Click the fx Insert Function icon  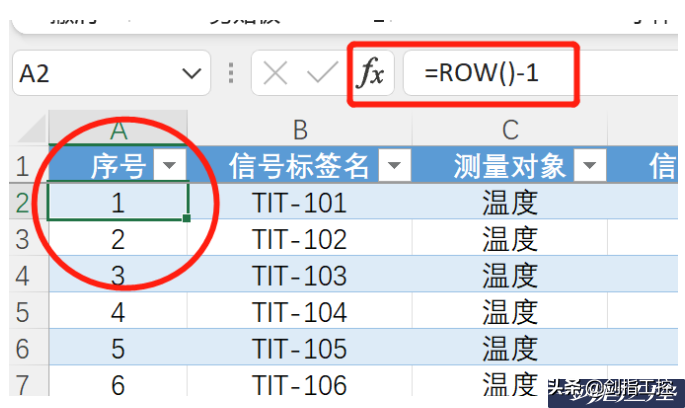370,73
